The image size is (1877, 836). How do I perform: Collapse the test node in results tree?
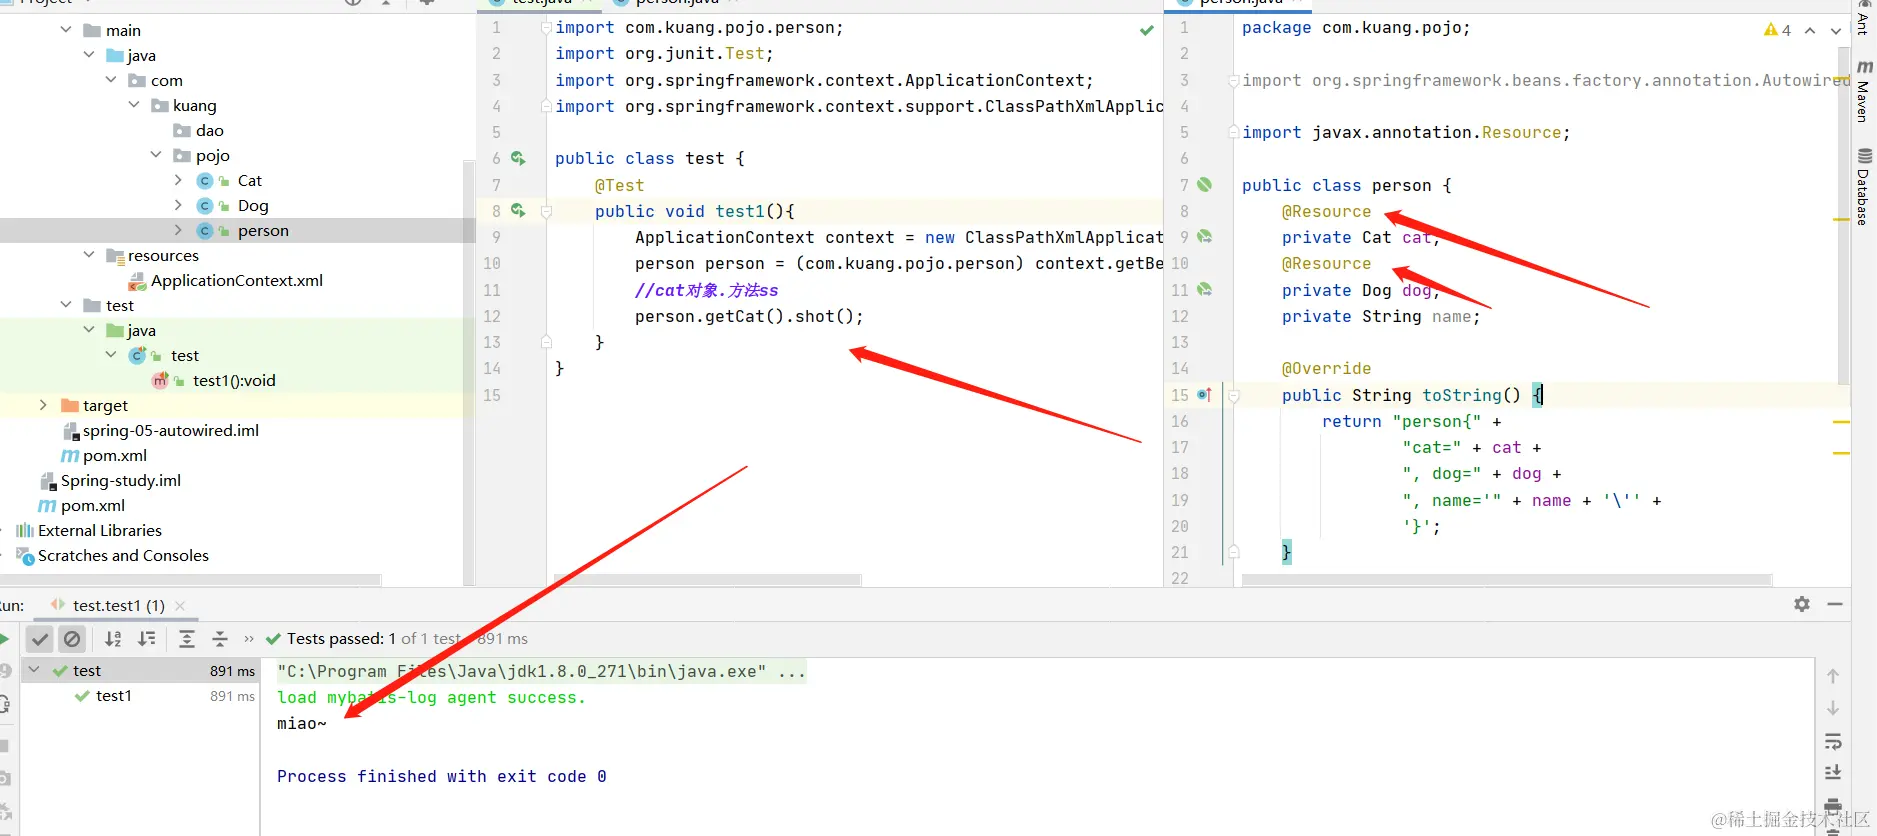[x=34, y=670]
